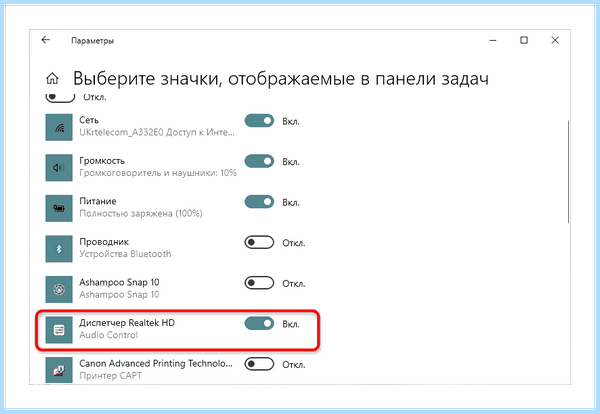Close the Параметры window
600x414 pixels.
point(555,40)
